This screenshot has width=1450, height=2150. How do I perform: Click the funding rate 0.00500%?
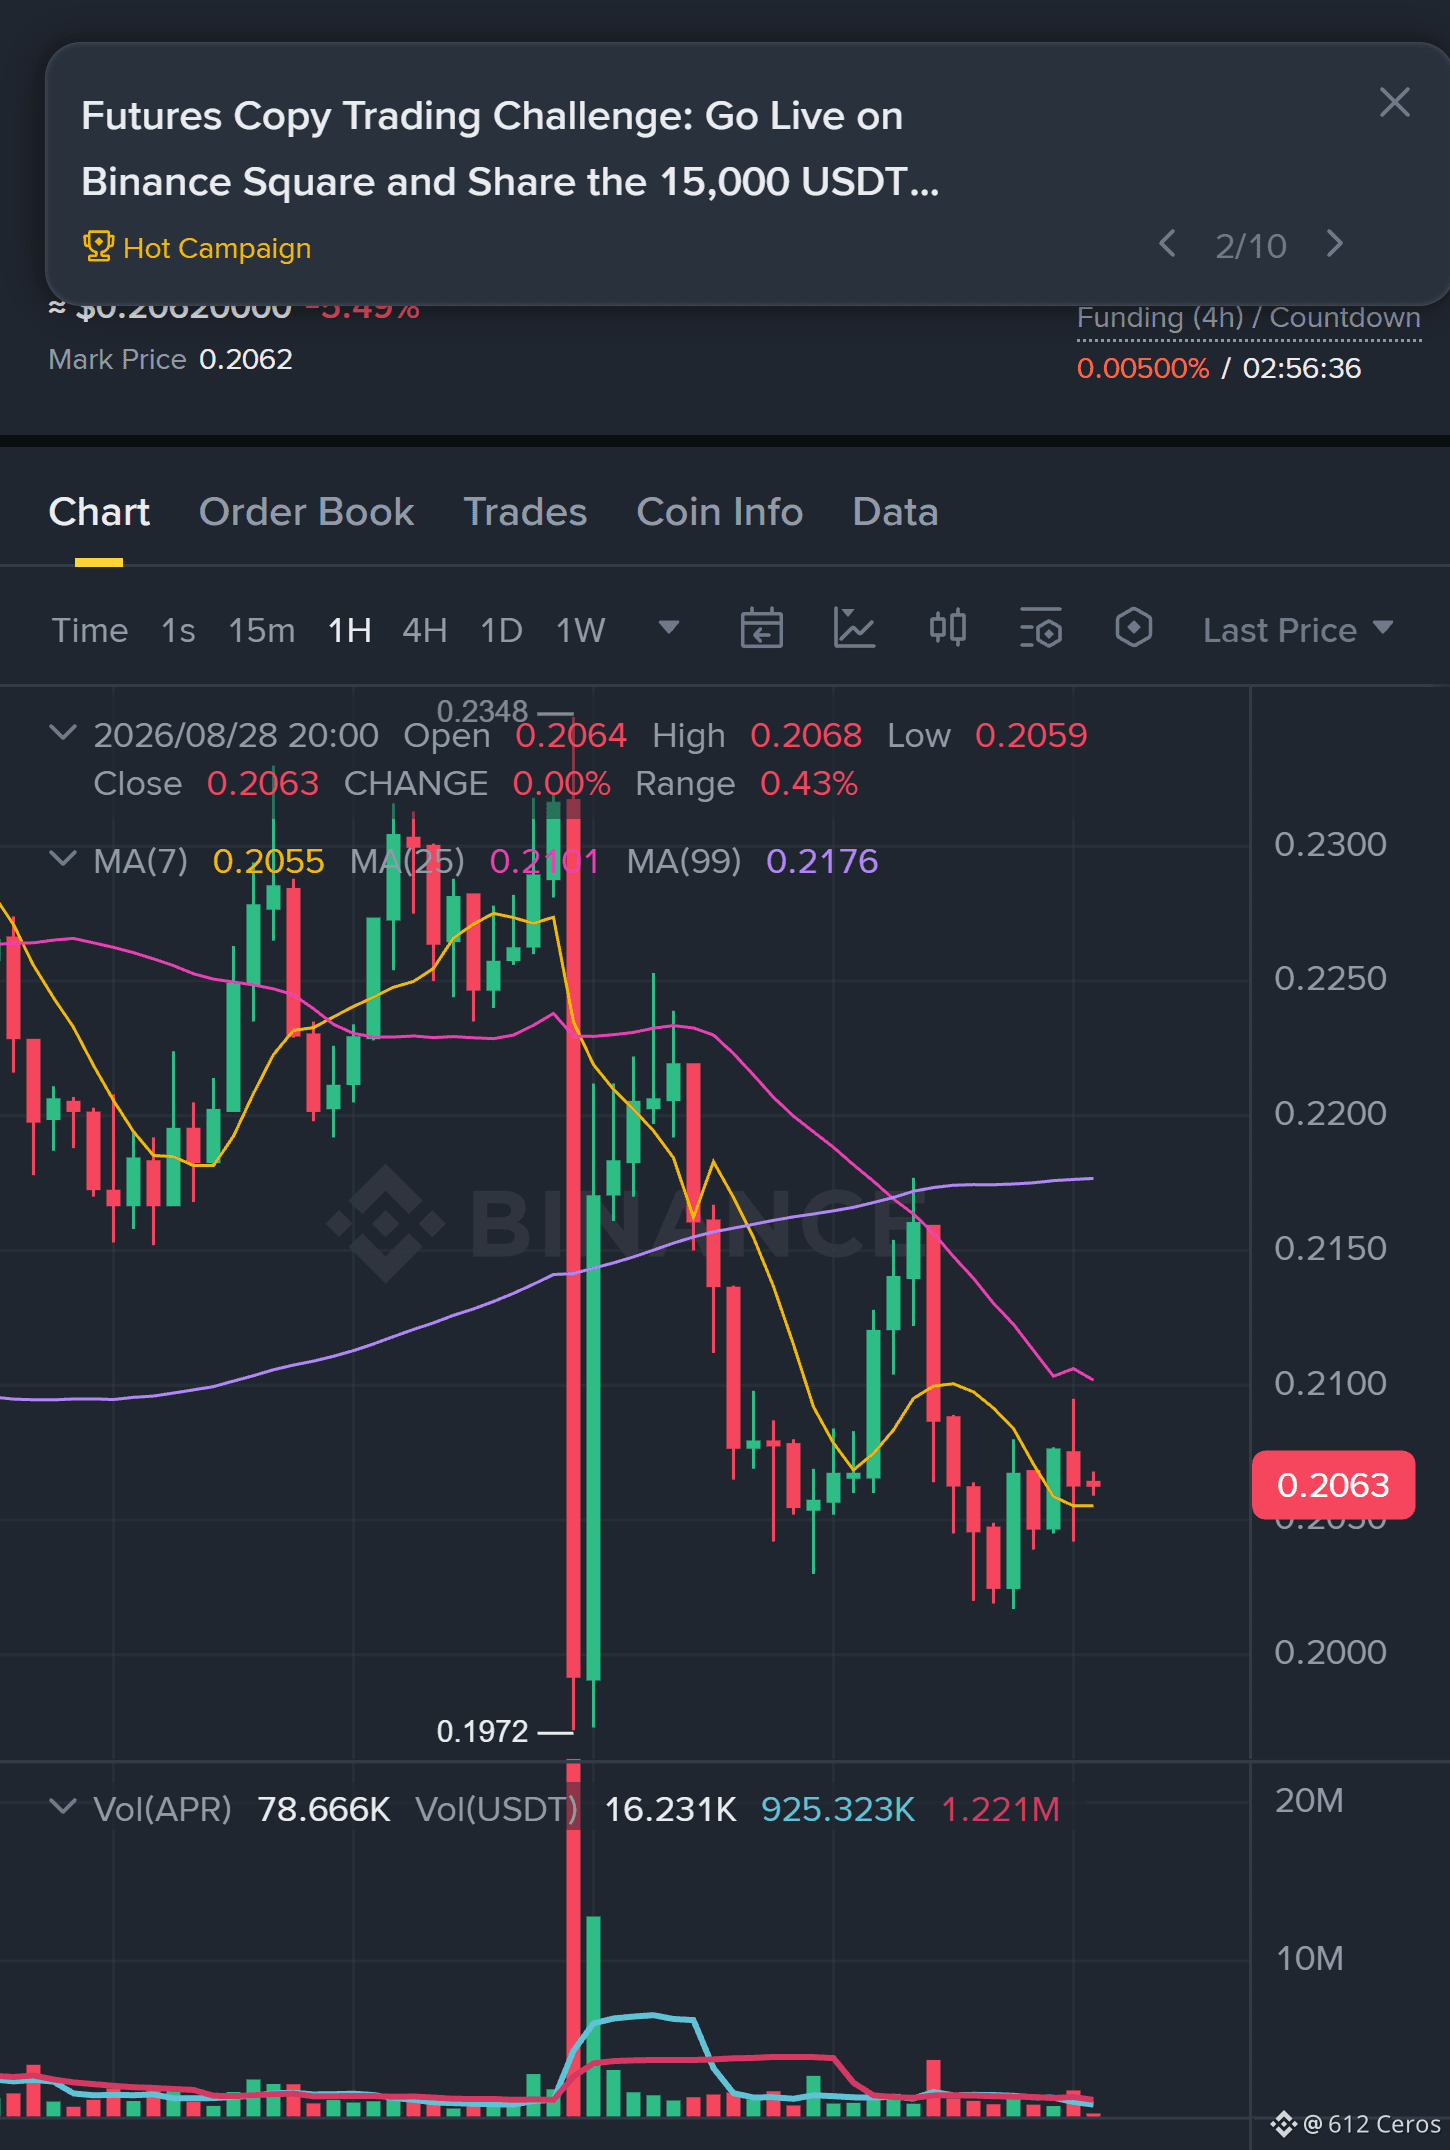(x=1143, y=368)
